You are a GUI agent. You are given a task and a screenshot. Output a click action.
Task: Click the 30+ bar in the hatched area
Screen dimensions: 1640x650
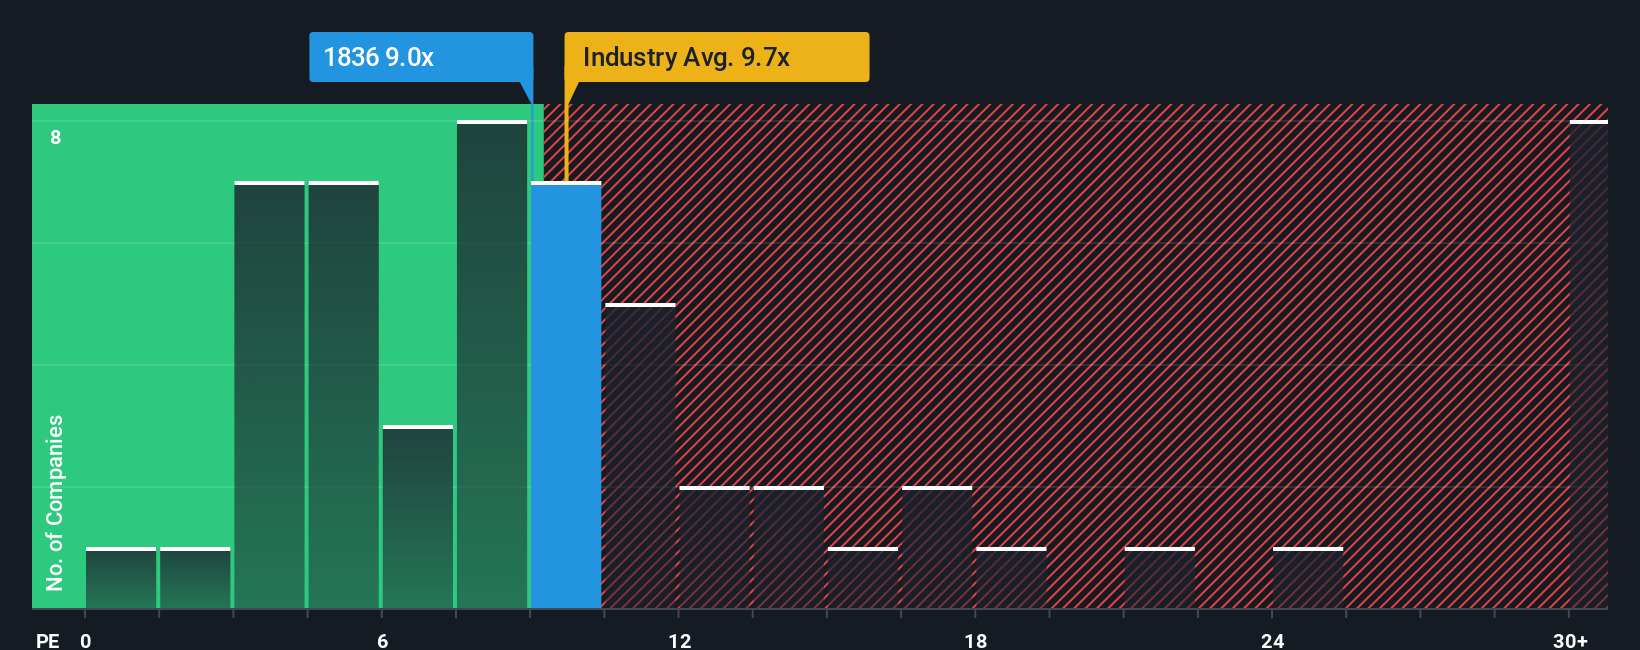[1588, 364]
